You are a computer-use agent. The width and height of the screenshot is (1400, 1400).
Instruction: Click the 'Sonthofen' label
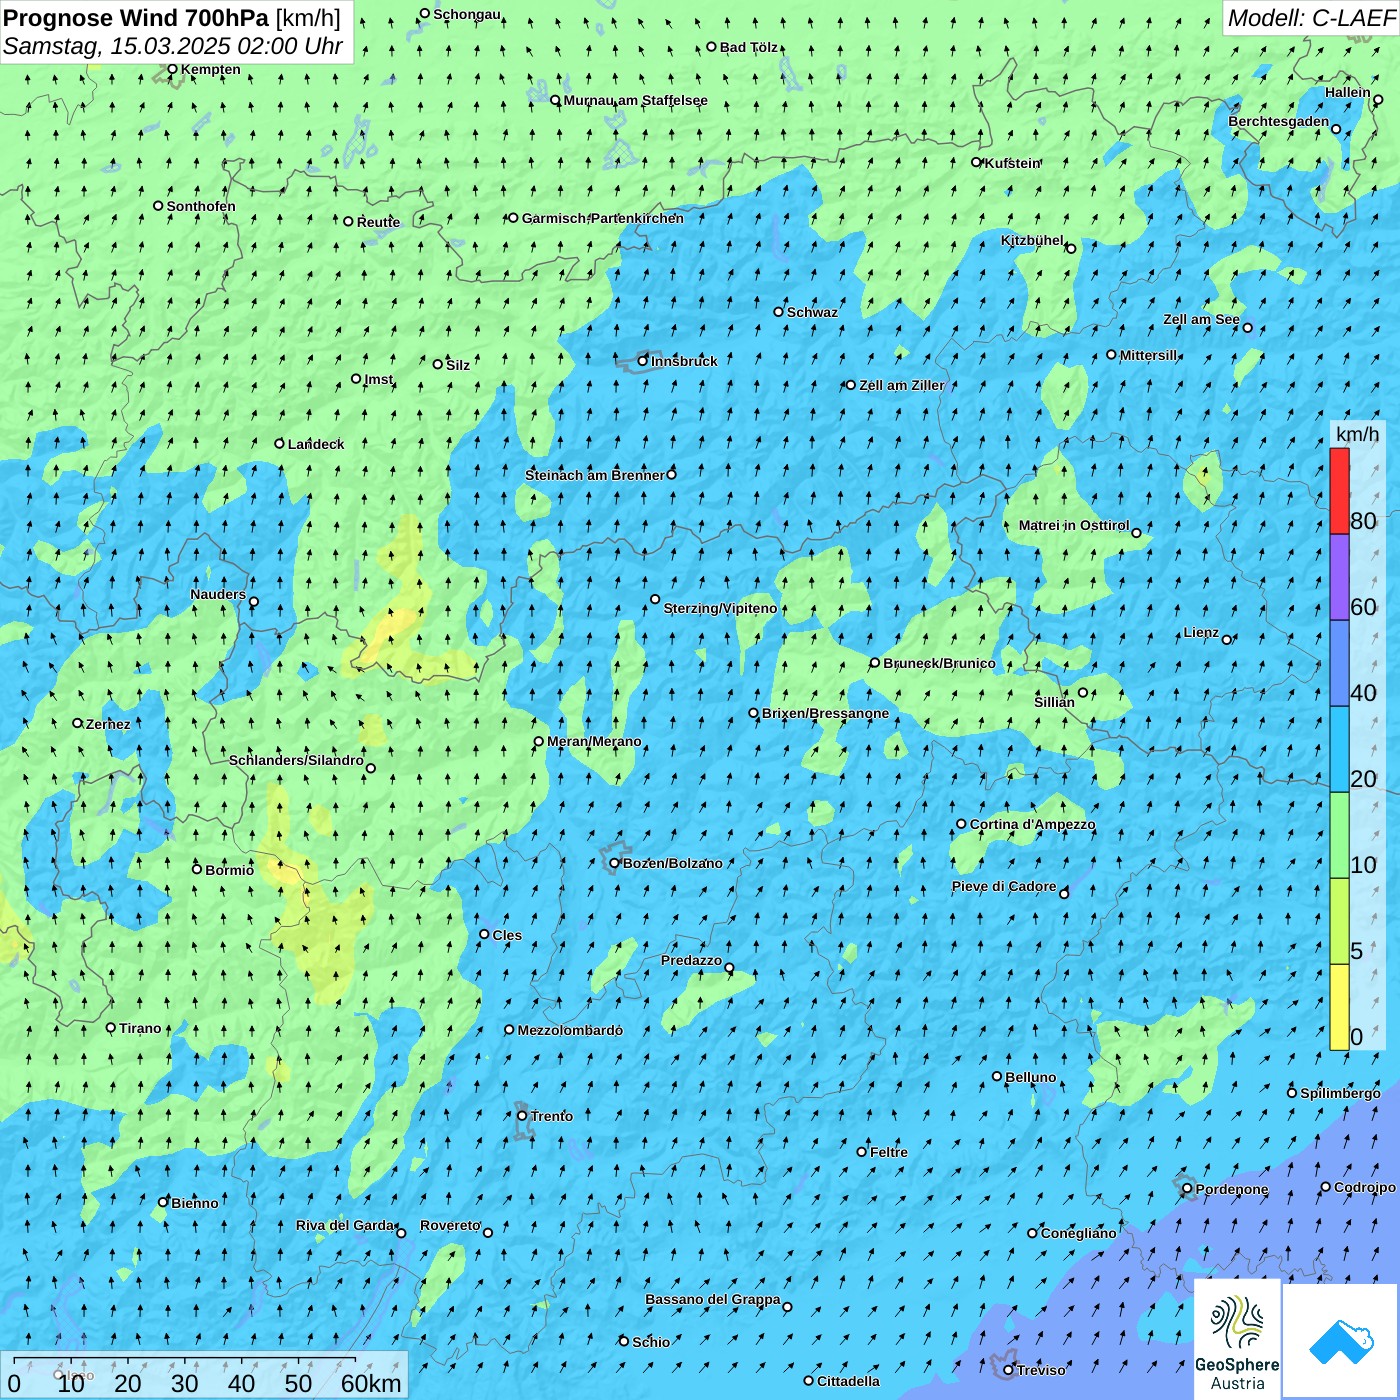pos(201,206)
